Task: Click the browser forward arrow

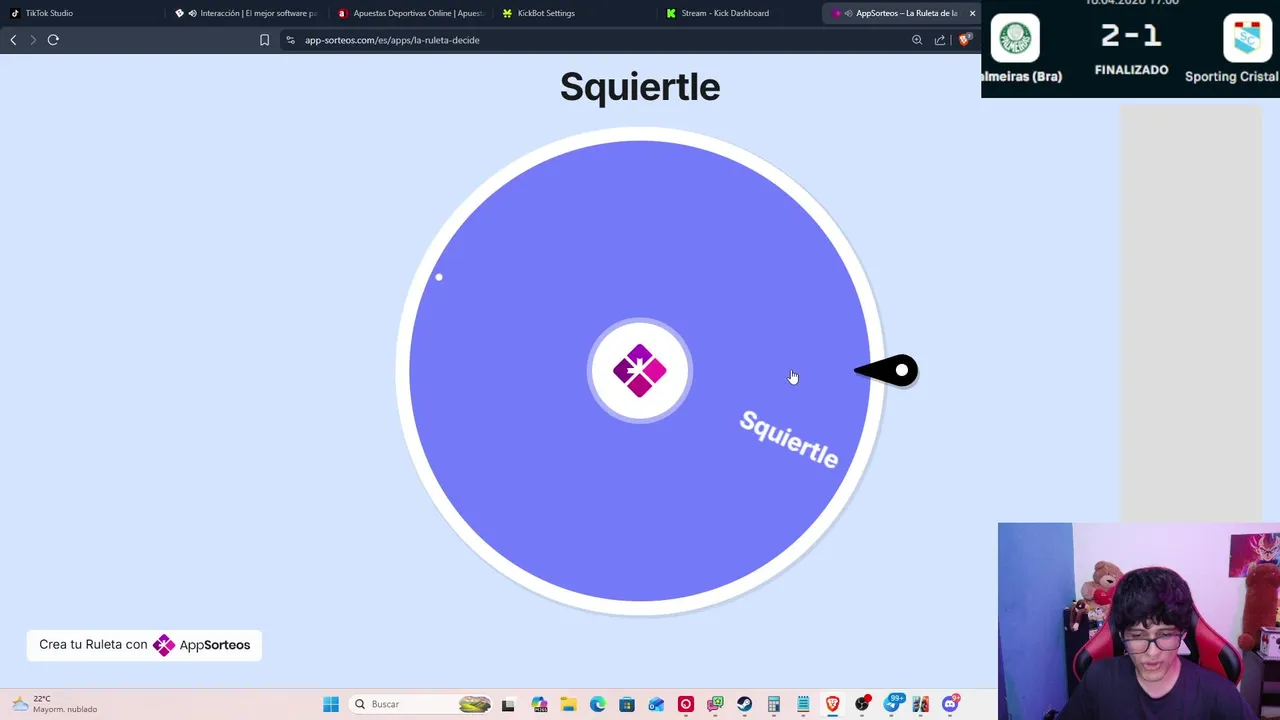Action: click(x=33, y=40)
